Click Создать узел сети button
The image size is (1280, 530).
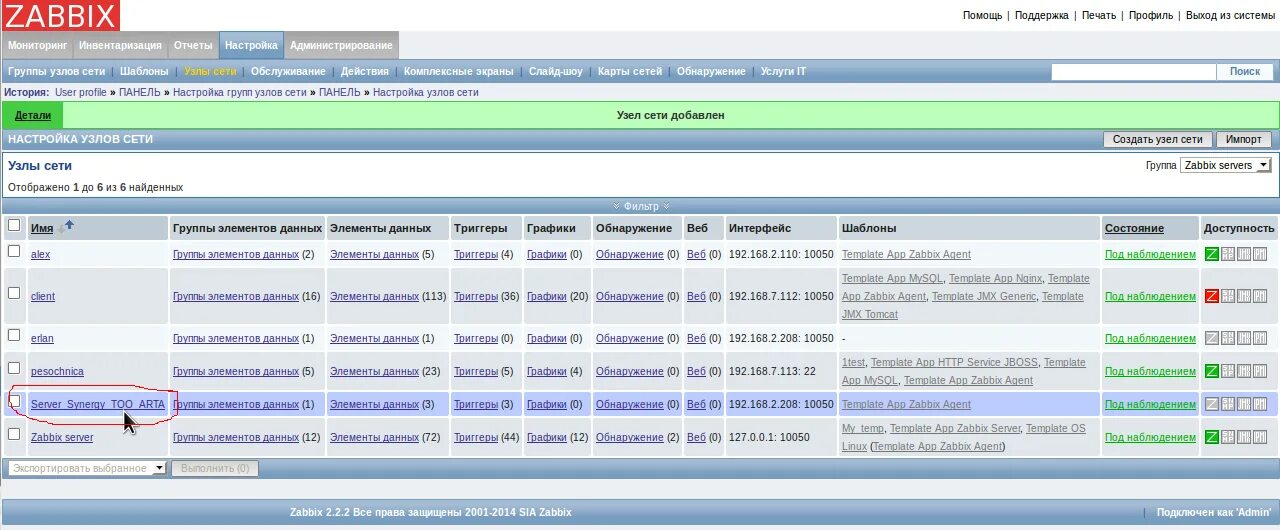pyautogui.click(x=1158, y=139)
